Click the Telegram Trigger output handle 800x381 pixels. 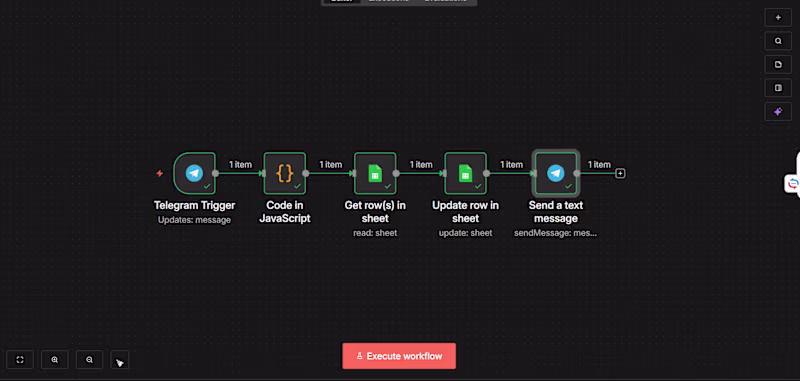point(215,173)
